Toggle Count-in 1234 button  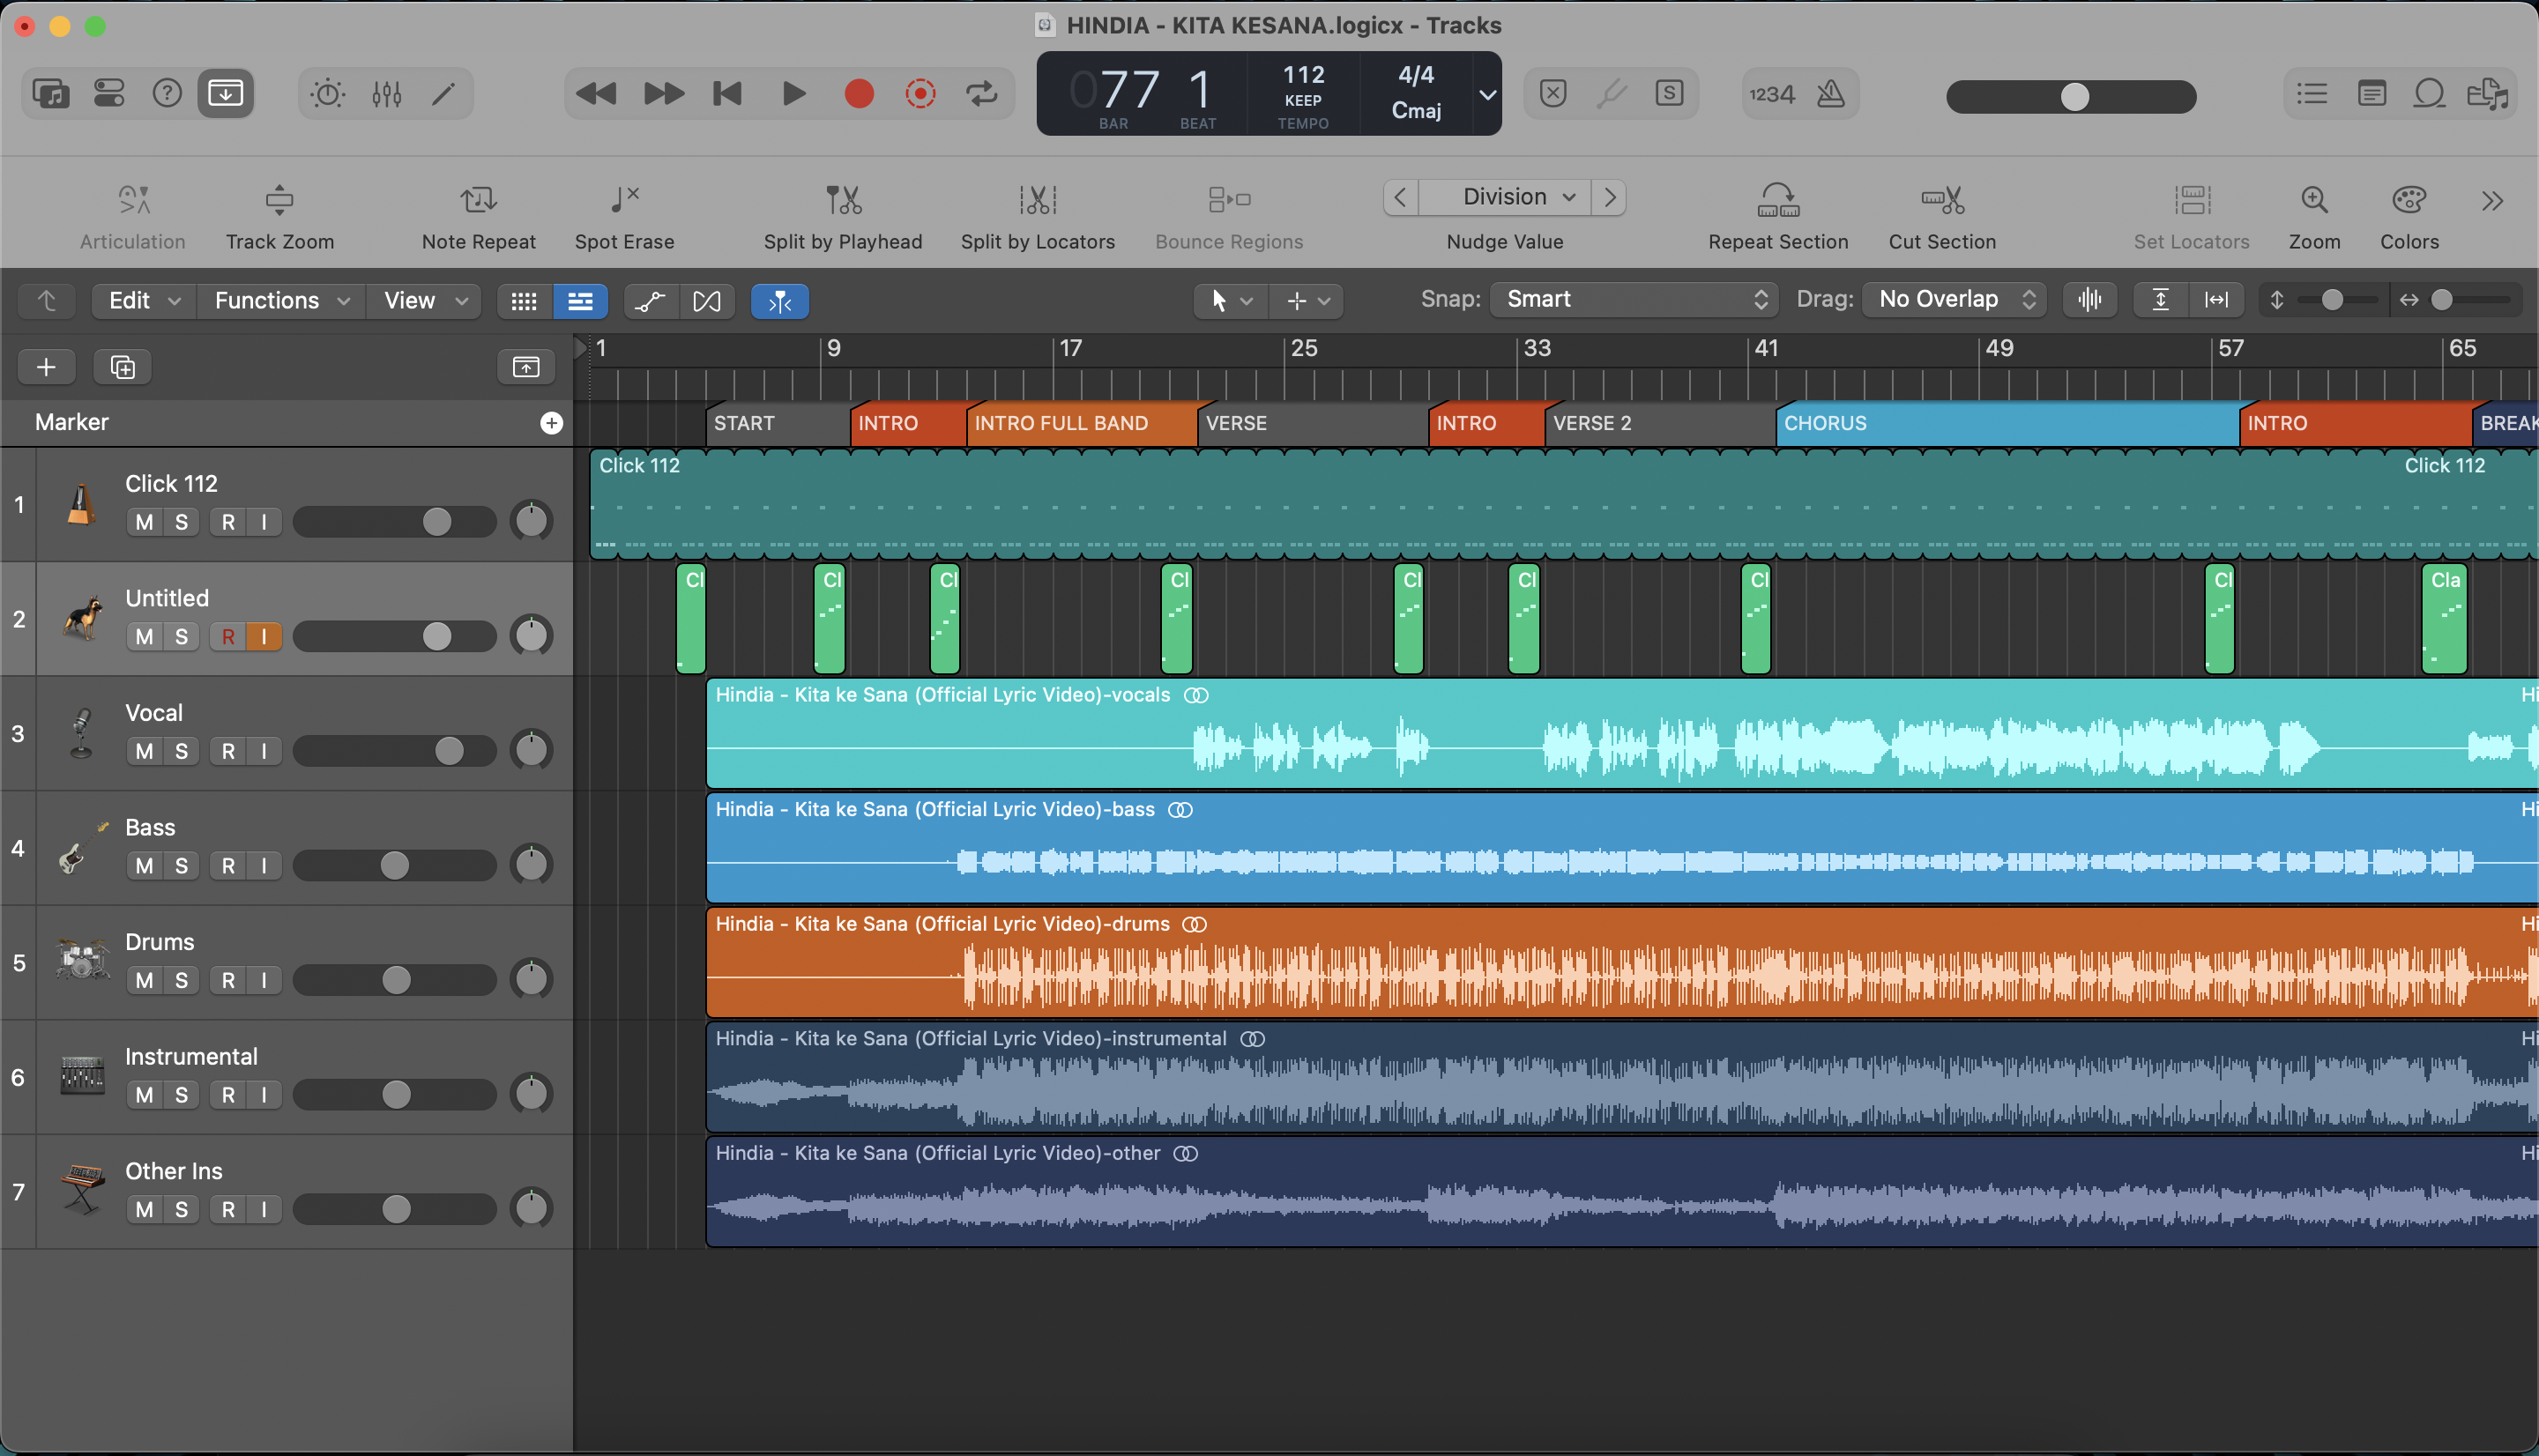point(1772,94)
